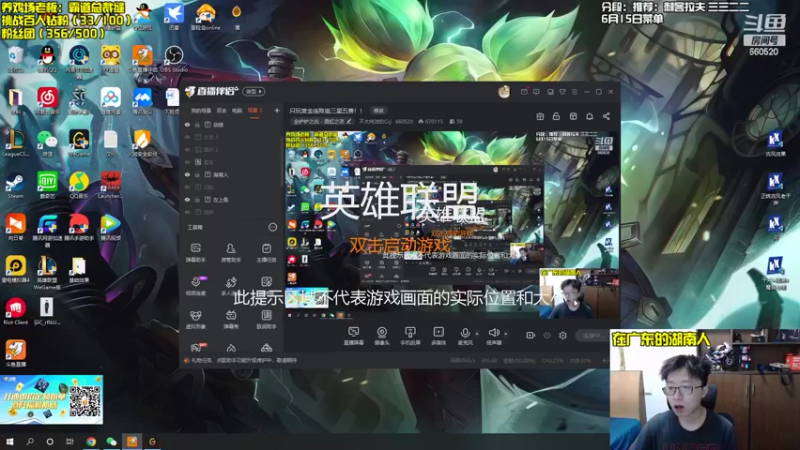Add a 手机投屏 phone casting source
The height and width of the screenshot is (450, 800).
point(410,336)
